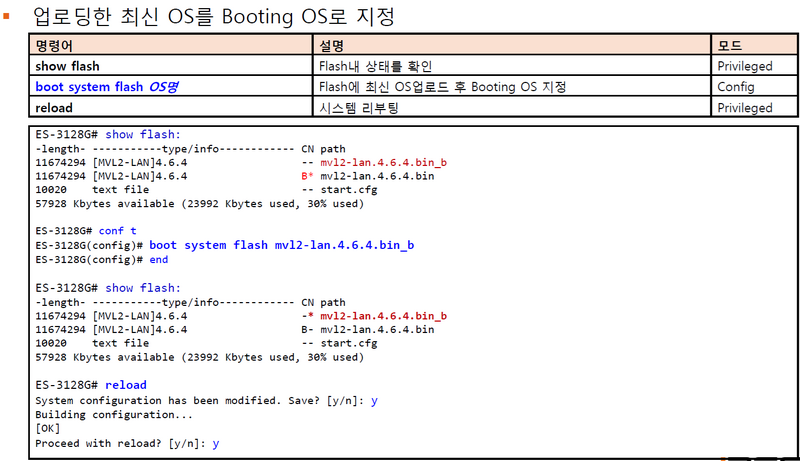Click the 'Config' mode cell
This screenshot has width=800, height=461.
(x=754, y=87)
